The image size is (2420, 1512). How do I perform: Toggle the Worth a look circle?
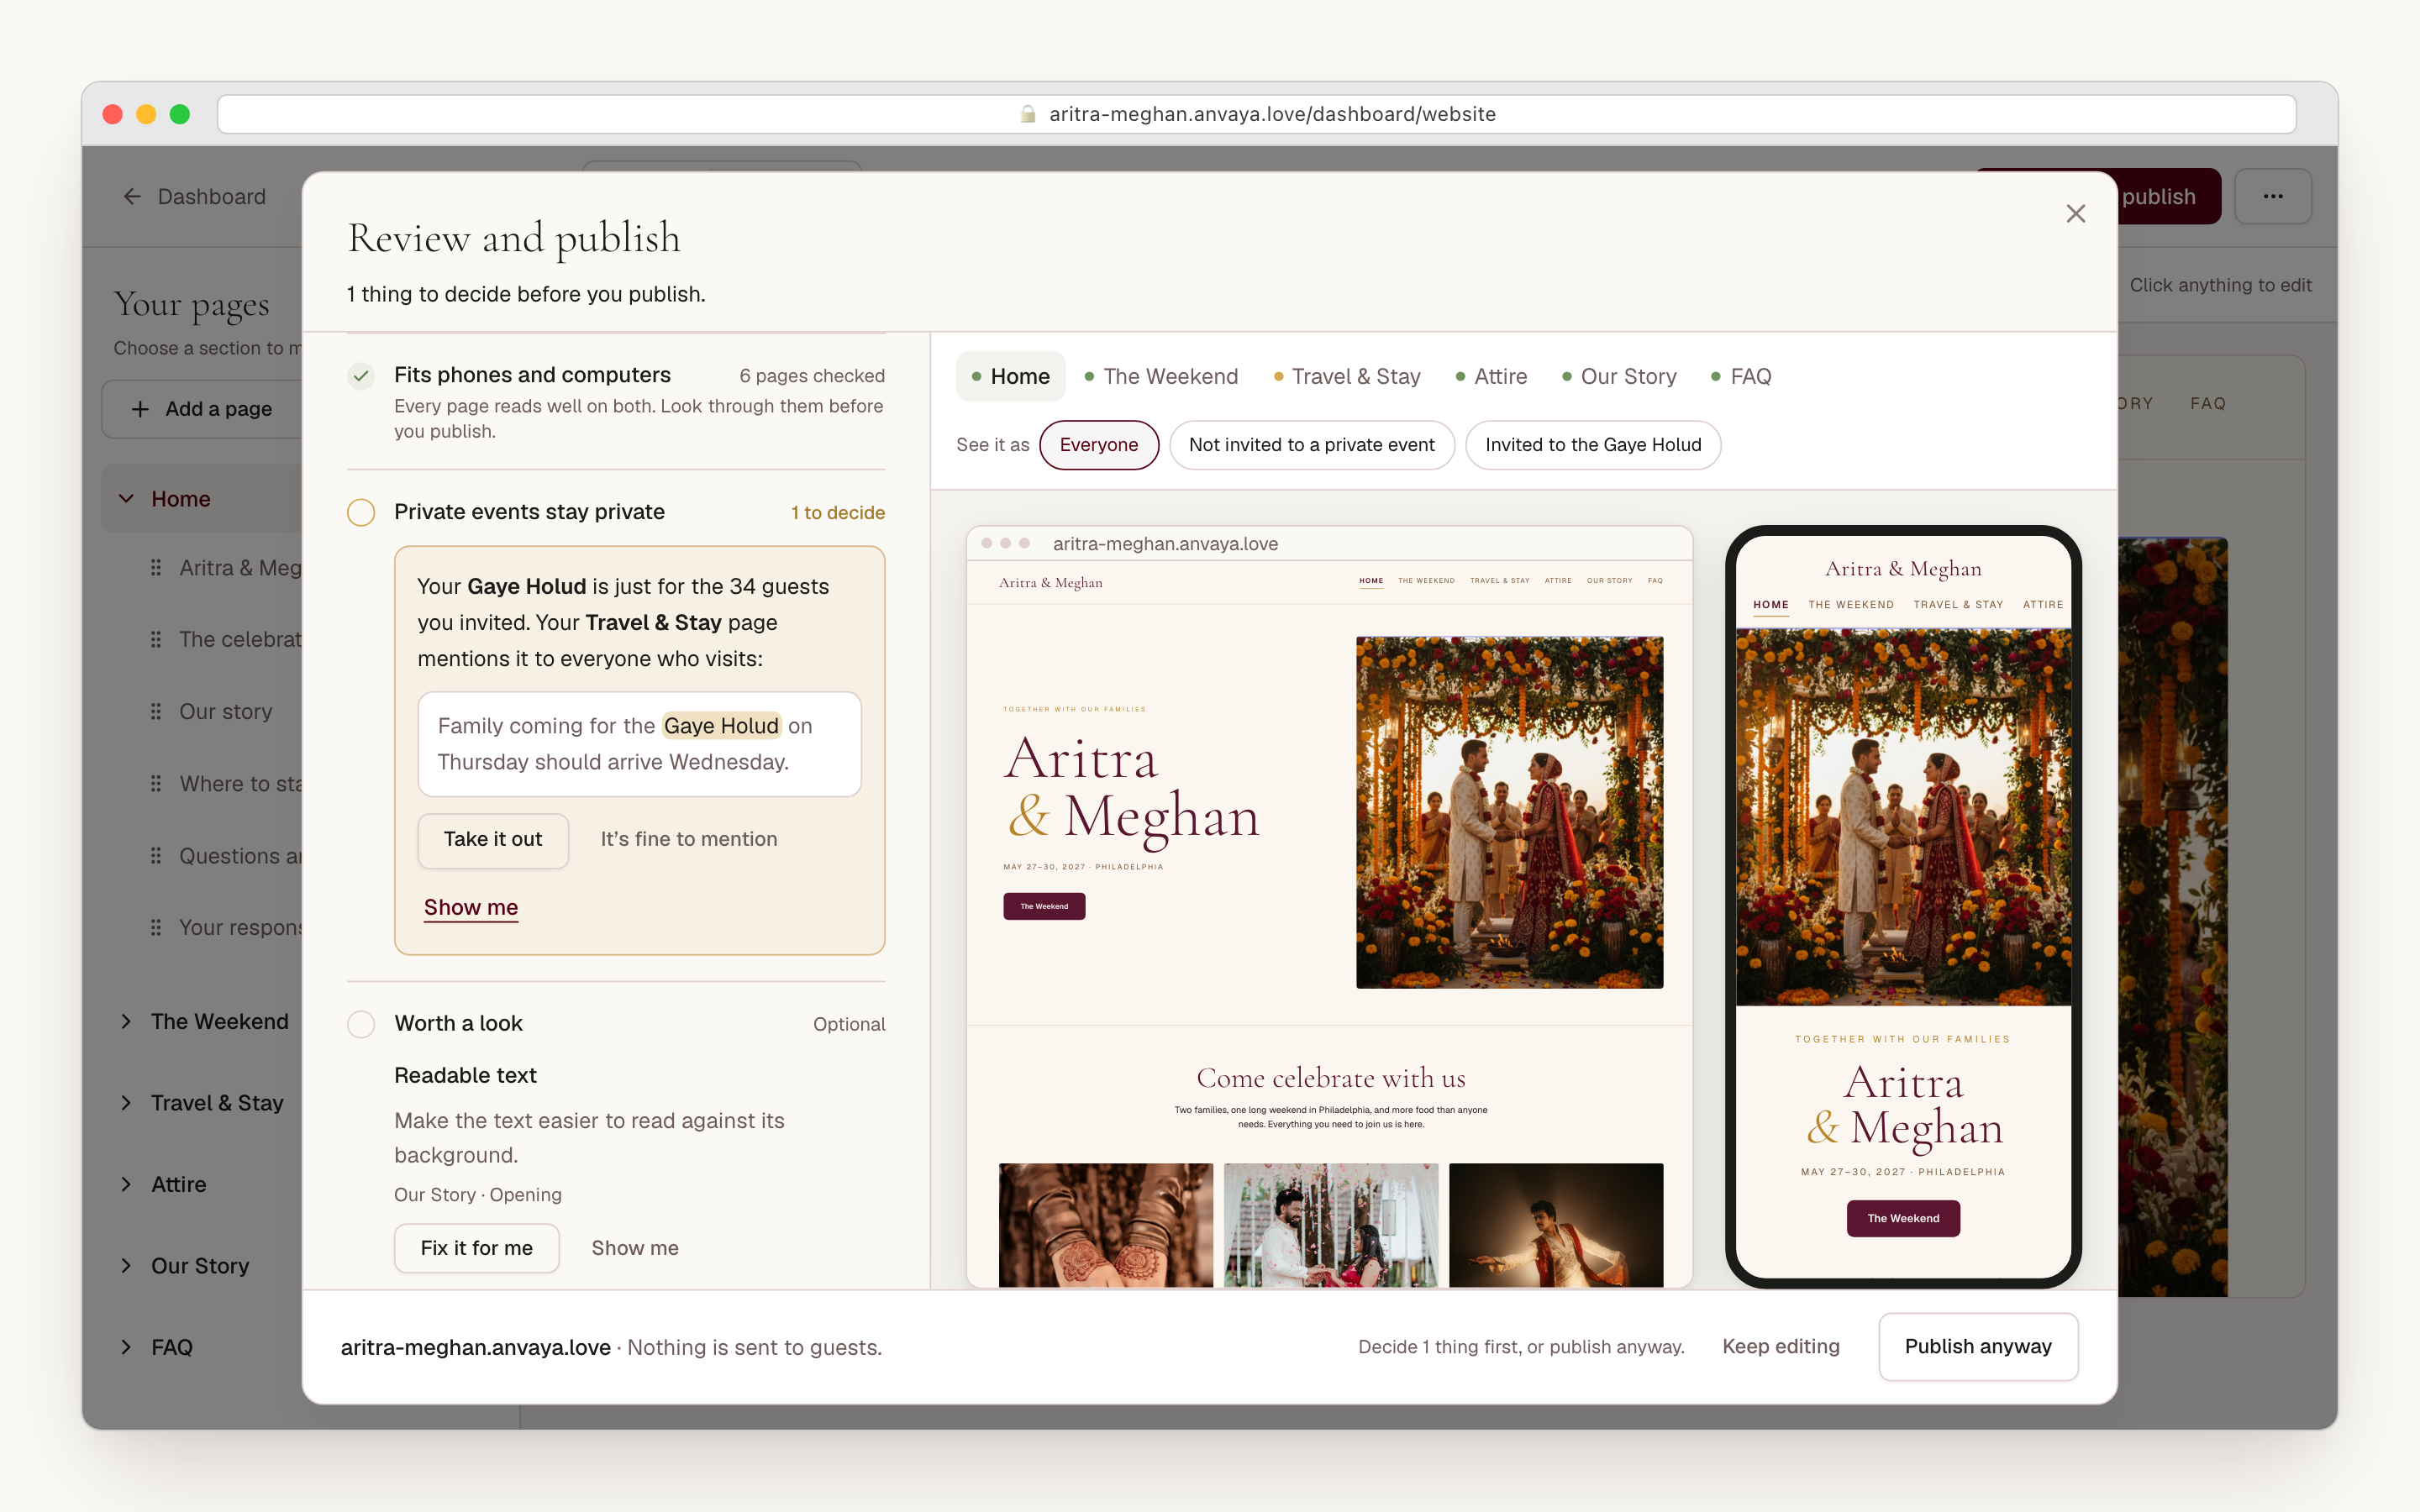pos(361,1024)
